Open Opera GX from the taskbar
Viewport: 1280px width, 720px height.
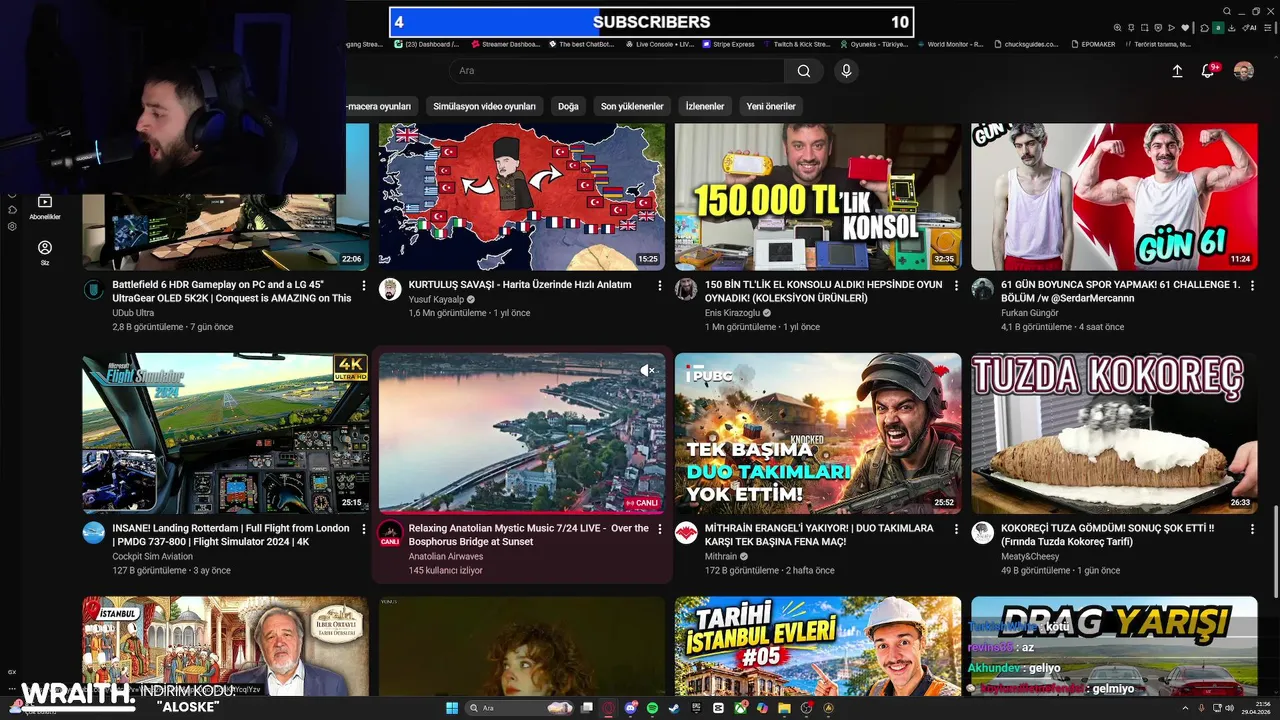pyautogui.click(x=609, y=708)
